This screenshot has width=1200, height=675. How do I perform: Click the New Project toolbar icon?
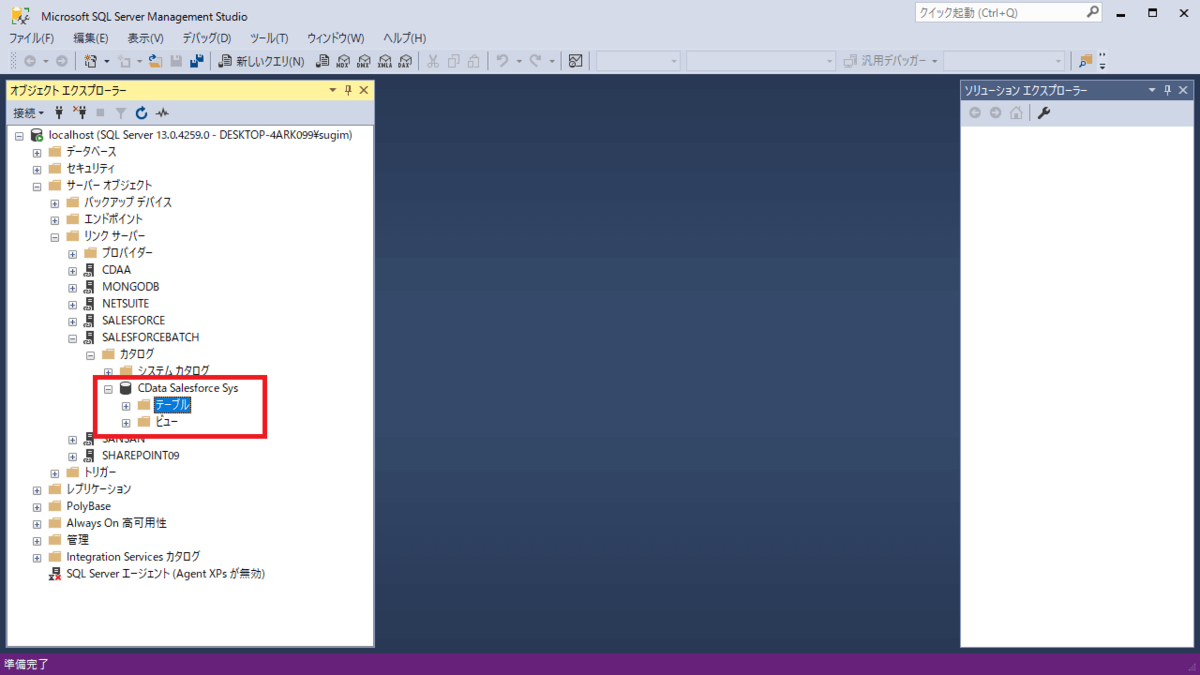91,61
